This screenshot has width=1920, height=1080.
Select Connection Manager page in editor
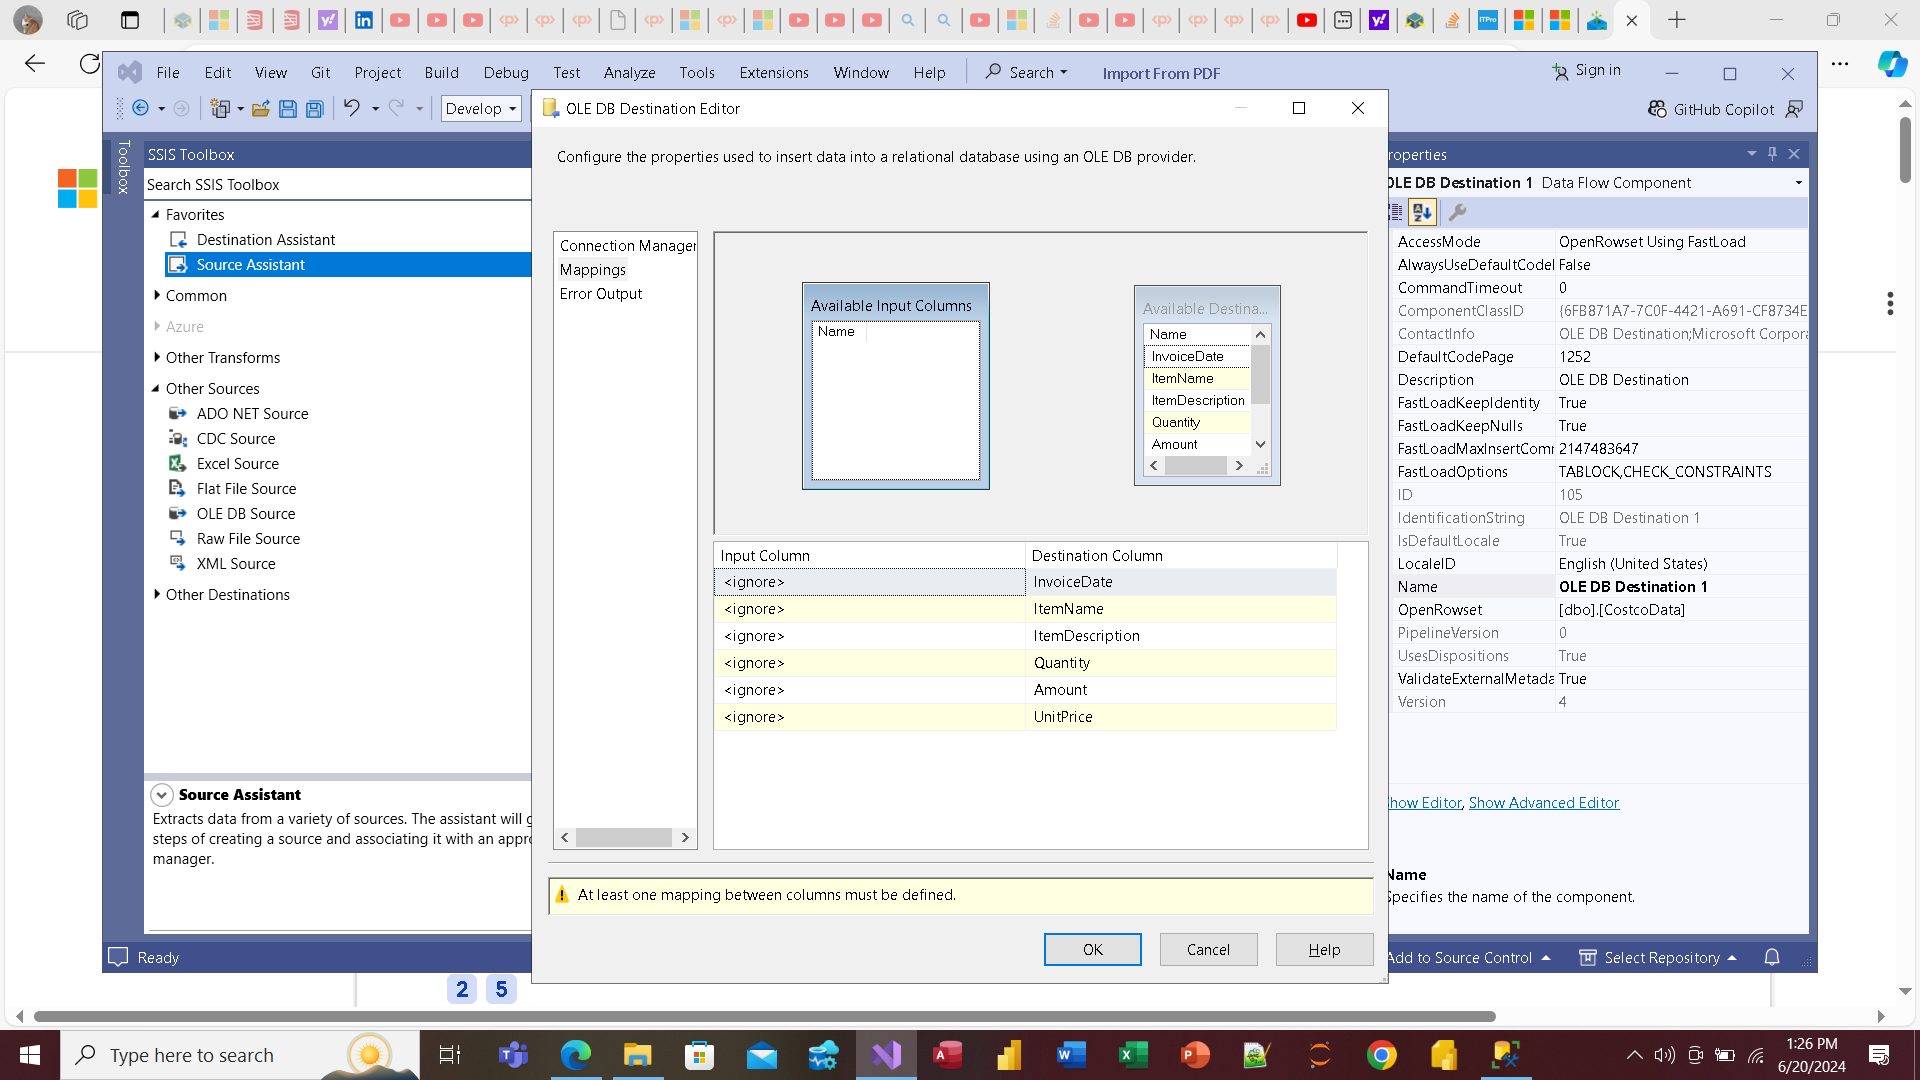coord(627,245)
